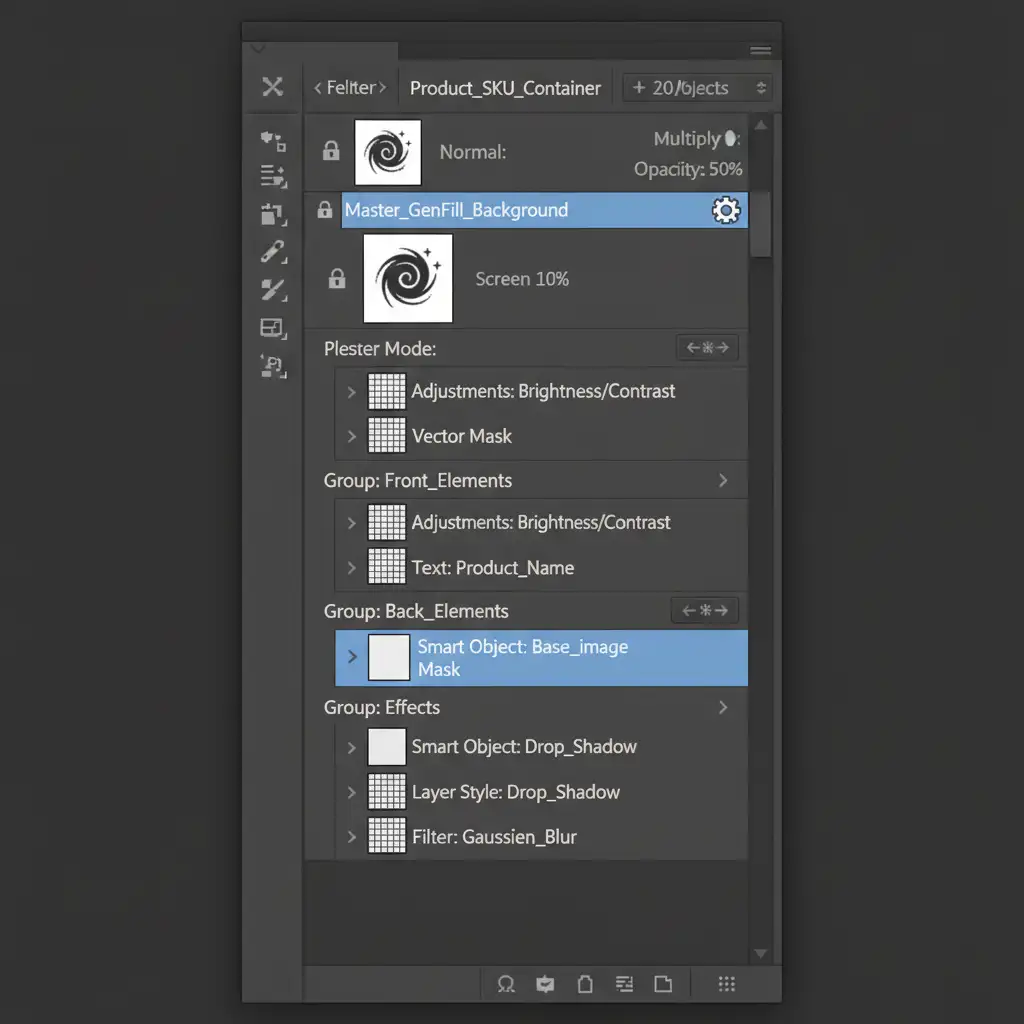Expand the Vector Mask item

[352, 436]
